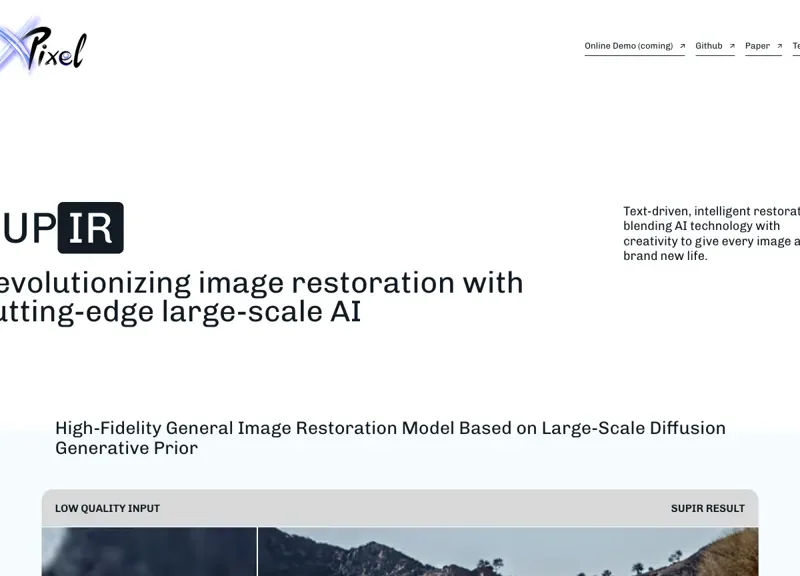
Task: Open the Paper link
Action: 757,46
